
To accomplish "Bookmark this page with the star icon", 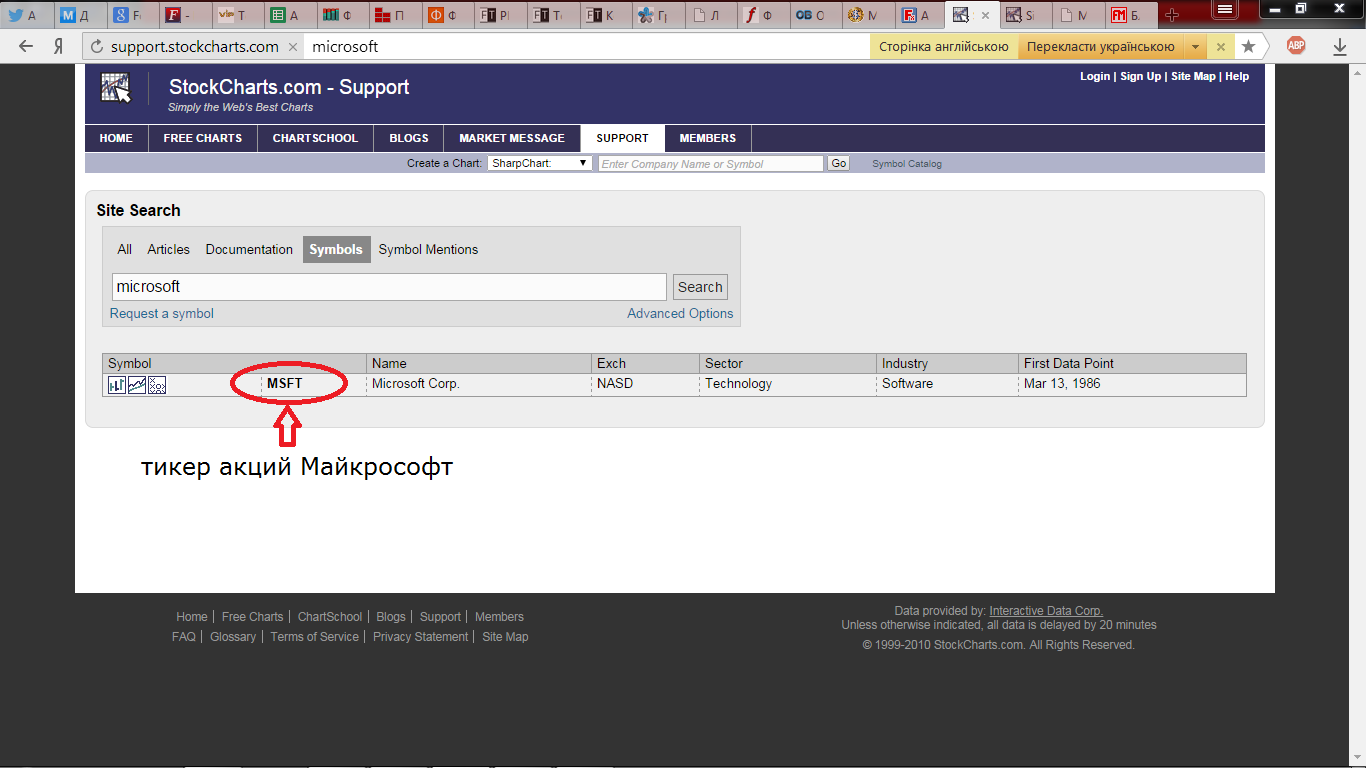I will coord(1248,46).
